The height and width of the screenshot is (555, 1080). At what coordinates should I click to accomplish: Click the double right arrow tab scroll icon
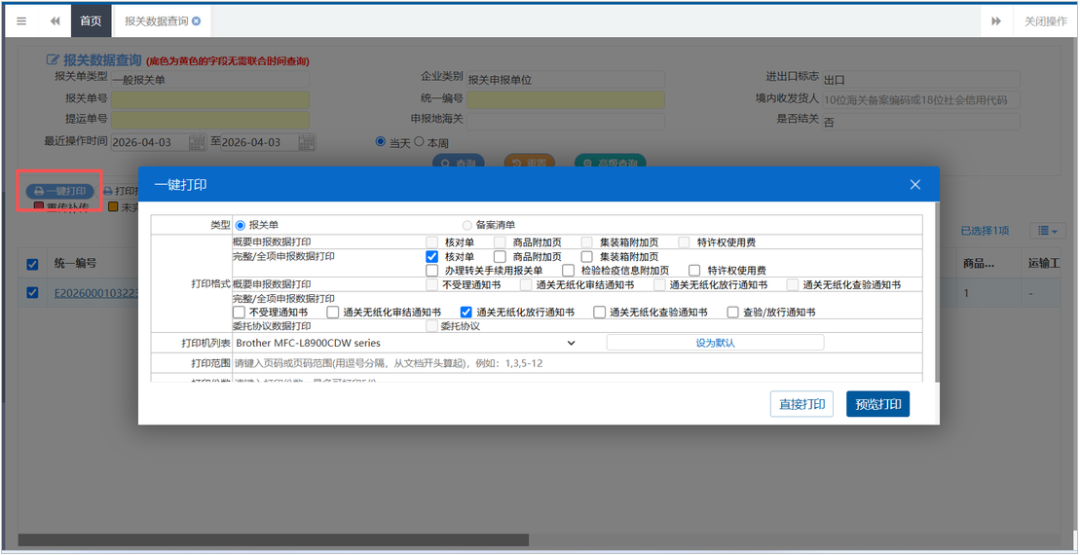click(996, 21)
